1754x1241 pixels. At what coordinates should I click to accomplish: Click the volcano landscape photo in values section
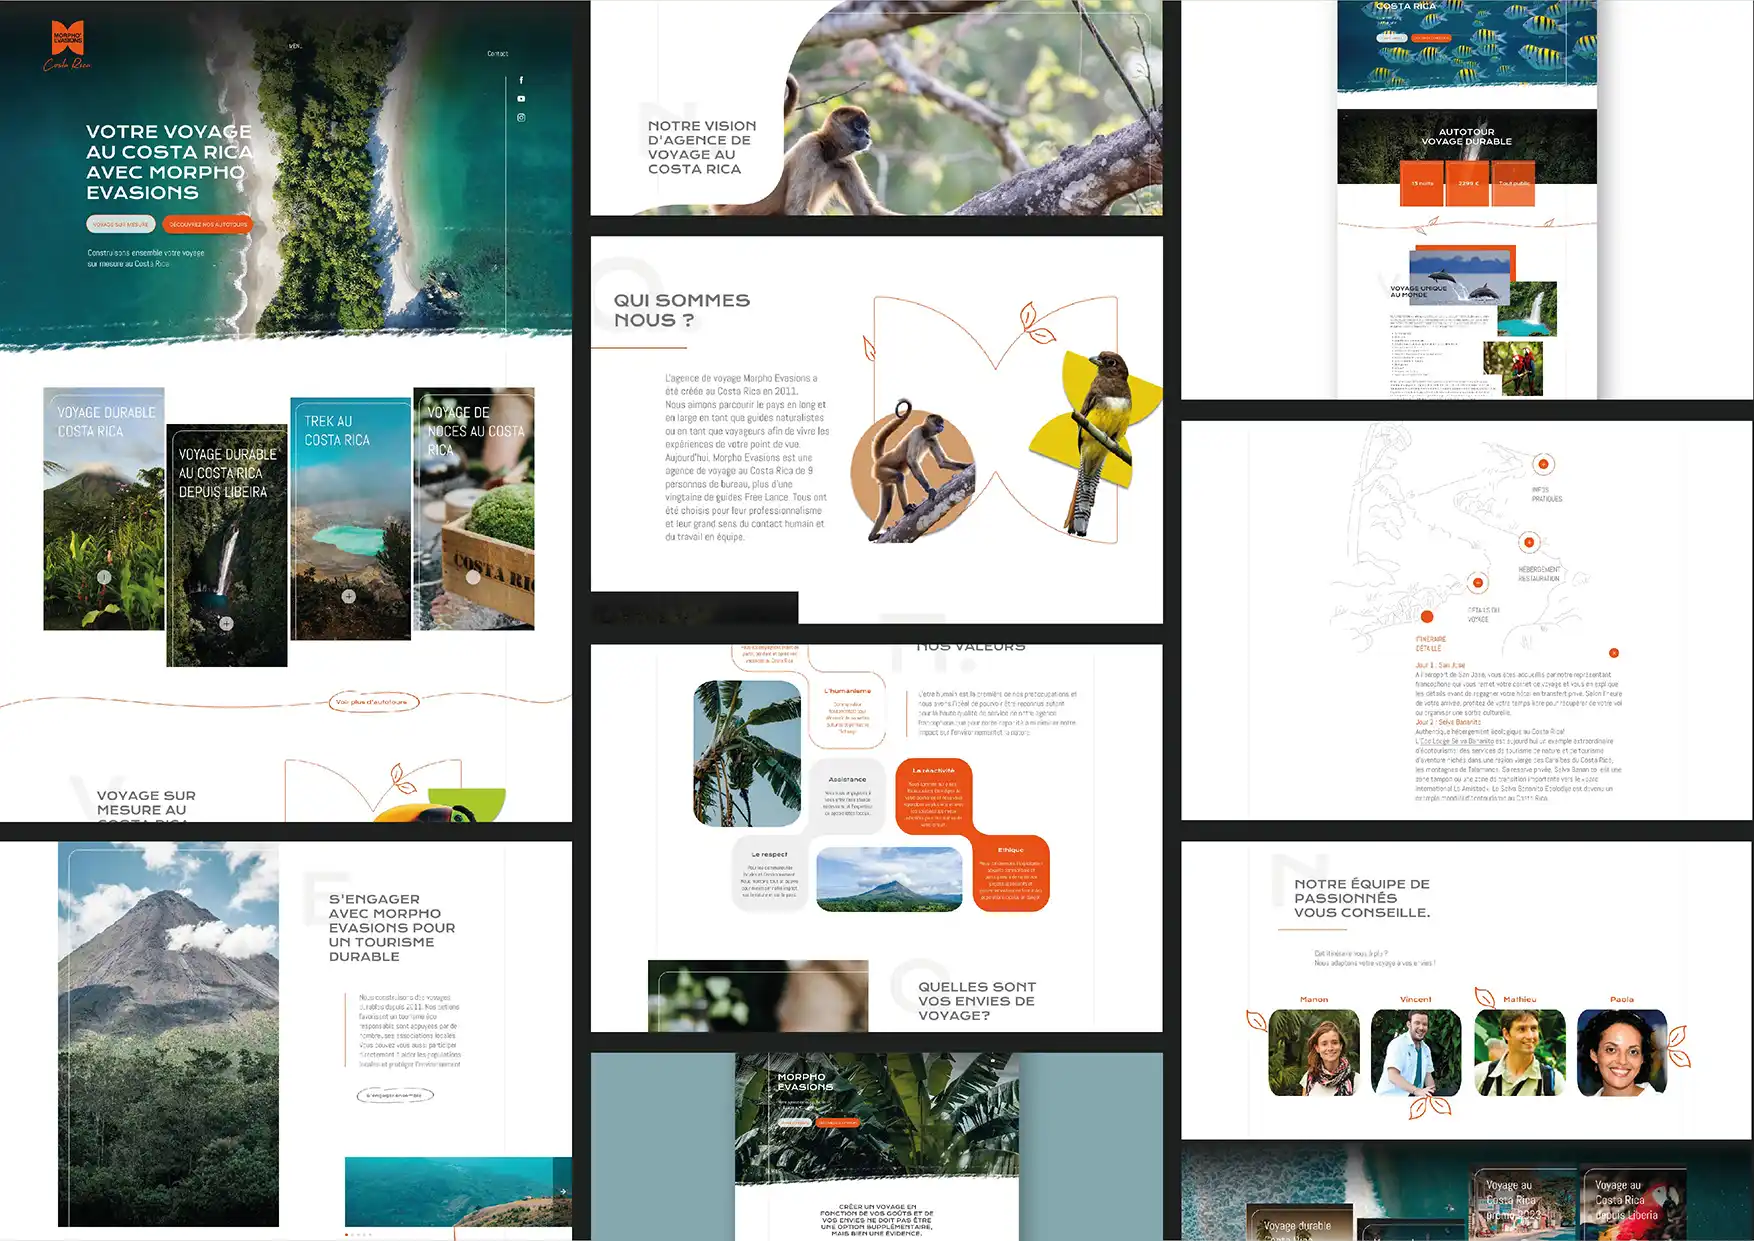[889, 880]
